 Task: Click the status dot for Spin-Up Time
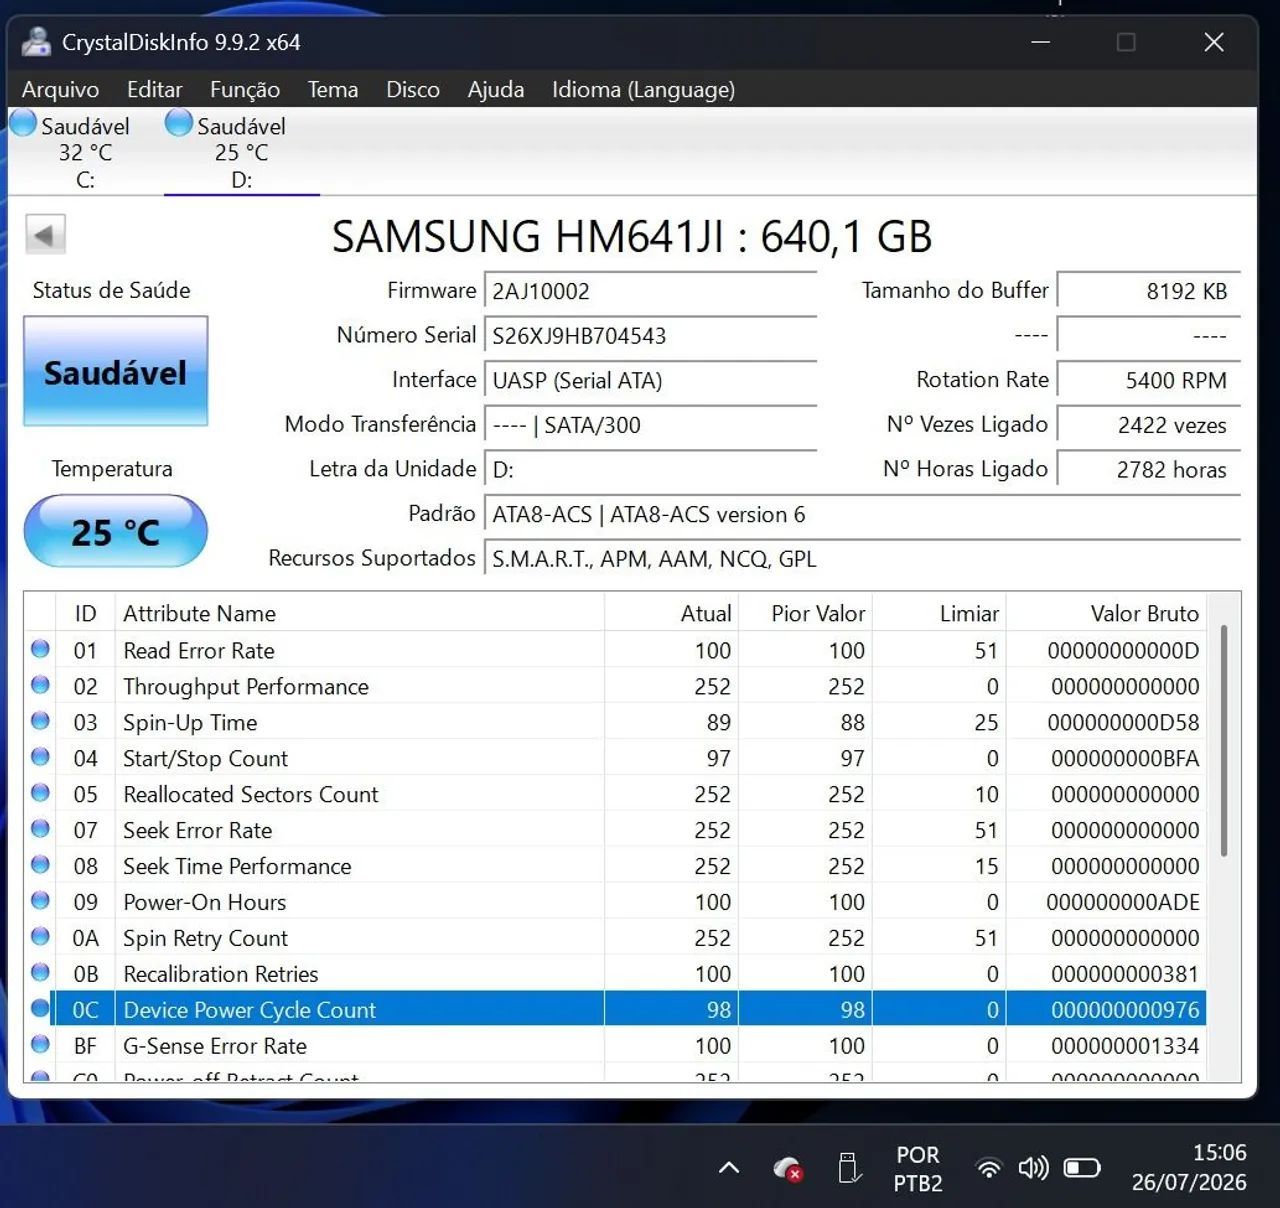coord(40,721)
